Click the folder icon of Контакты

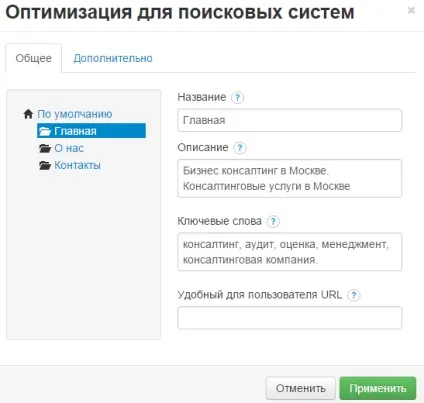(x=45, y=165)
